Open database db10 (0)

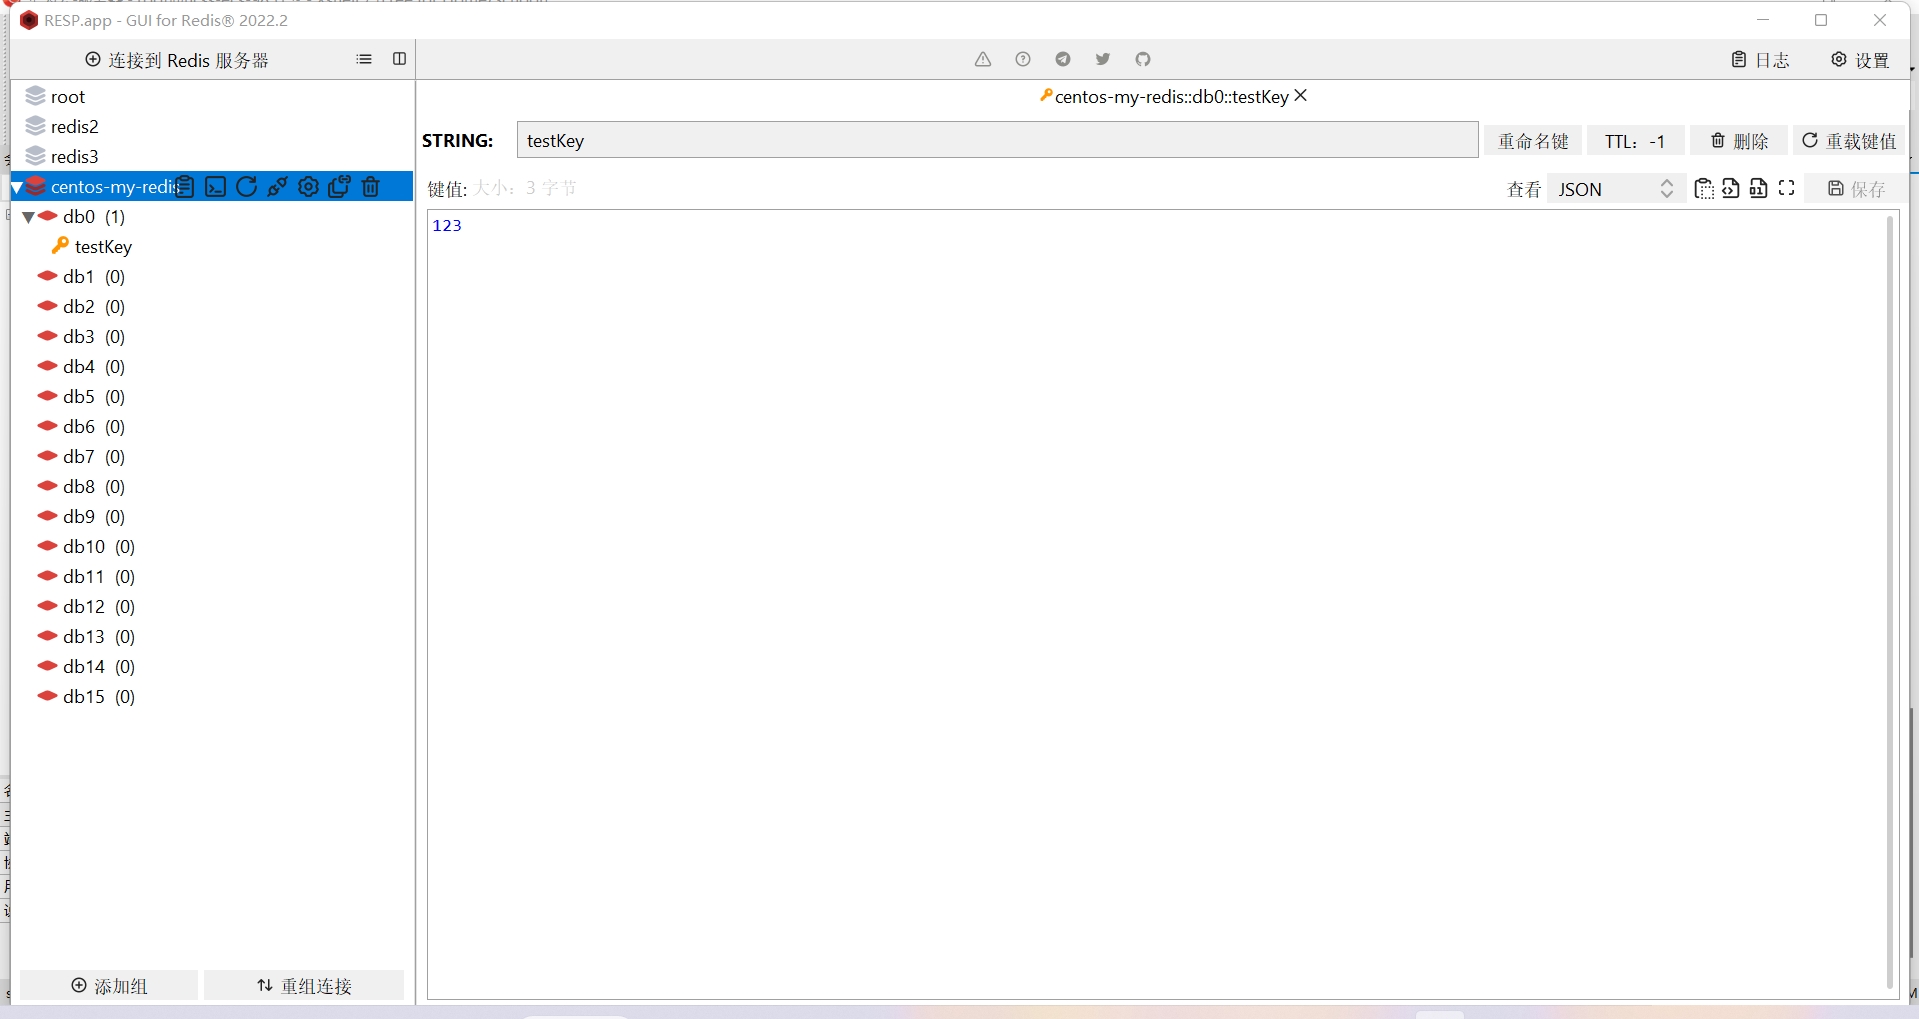[x=99, y=547]
